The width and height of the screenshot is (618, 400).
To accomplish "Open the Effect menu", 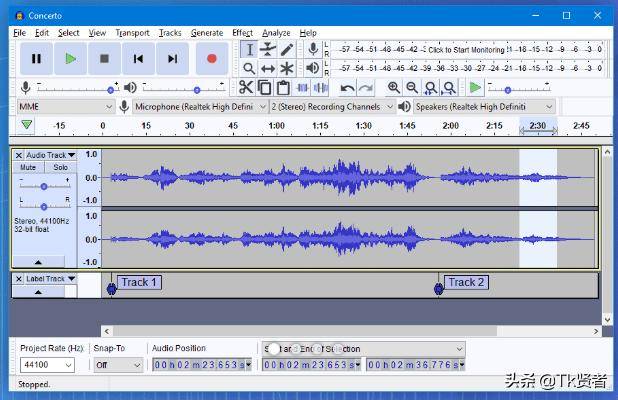I will click(242, 33).
